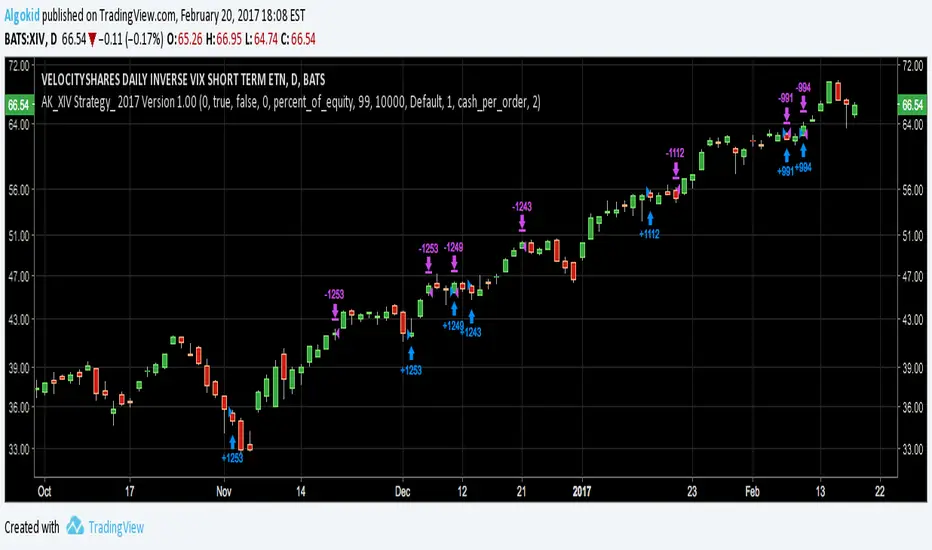Click the AK_XIV Strategy_ 2017 Version legend

click(291, 102)
